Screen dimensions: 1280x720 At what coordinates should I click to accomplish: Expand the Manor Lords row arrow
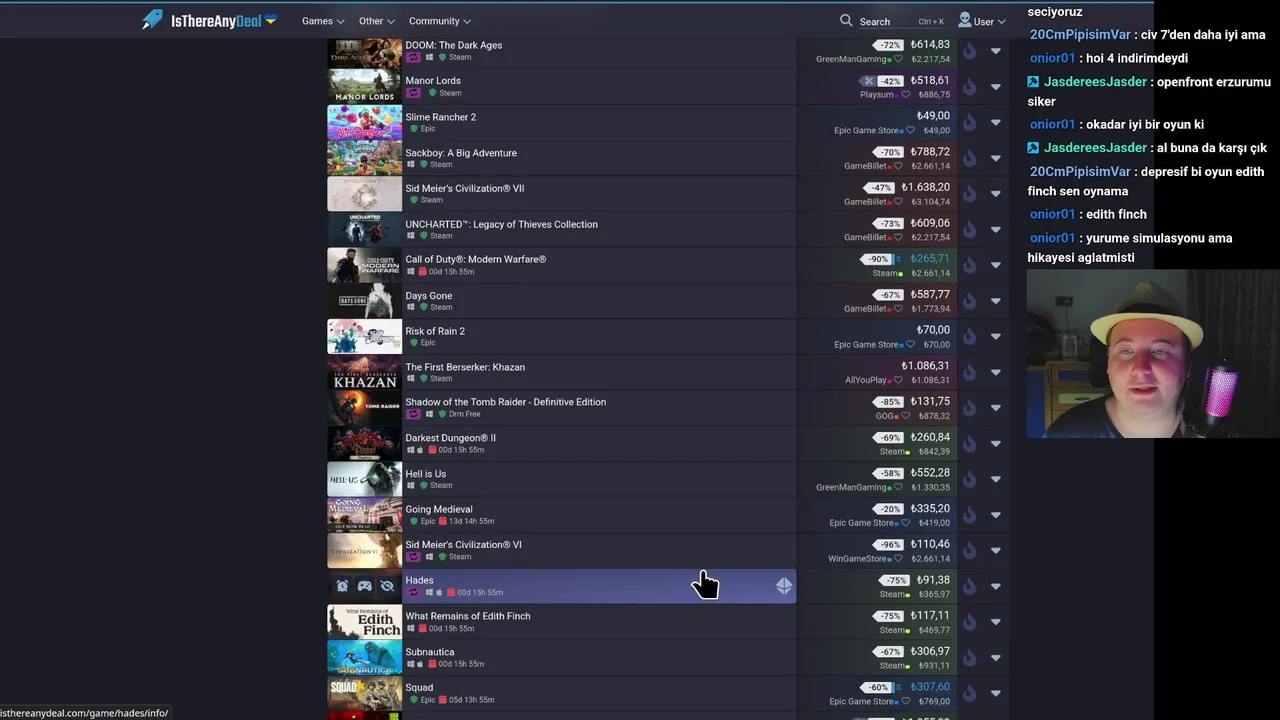click(x=995, y=87)
